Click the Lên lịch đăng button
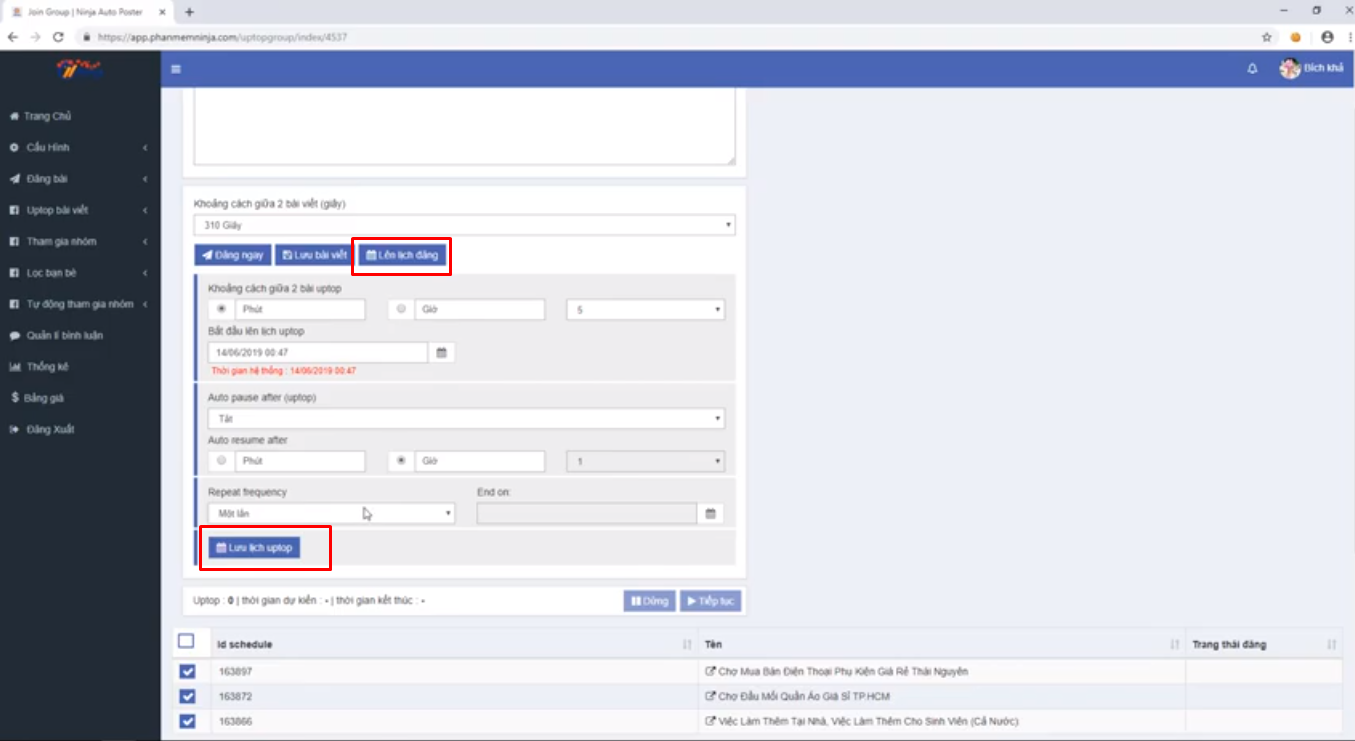This screenshot has height=741, width=1355. pyautogui.click(x=402, y=255)
